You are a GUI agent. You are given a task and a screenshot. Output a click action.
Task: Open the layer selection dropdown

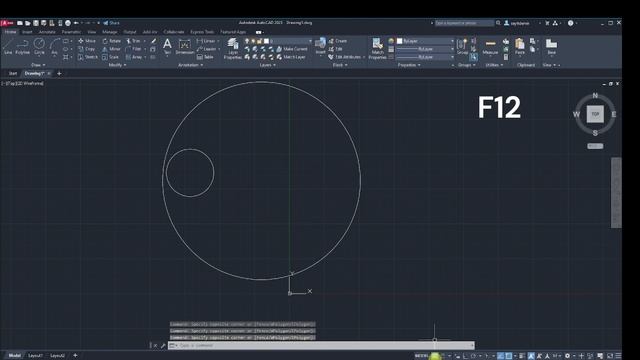[x=278, y=41]
